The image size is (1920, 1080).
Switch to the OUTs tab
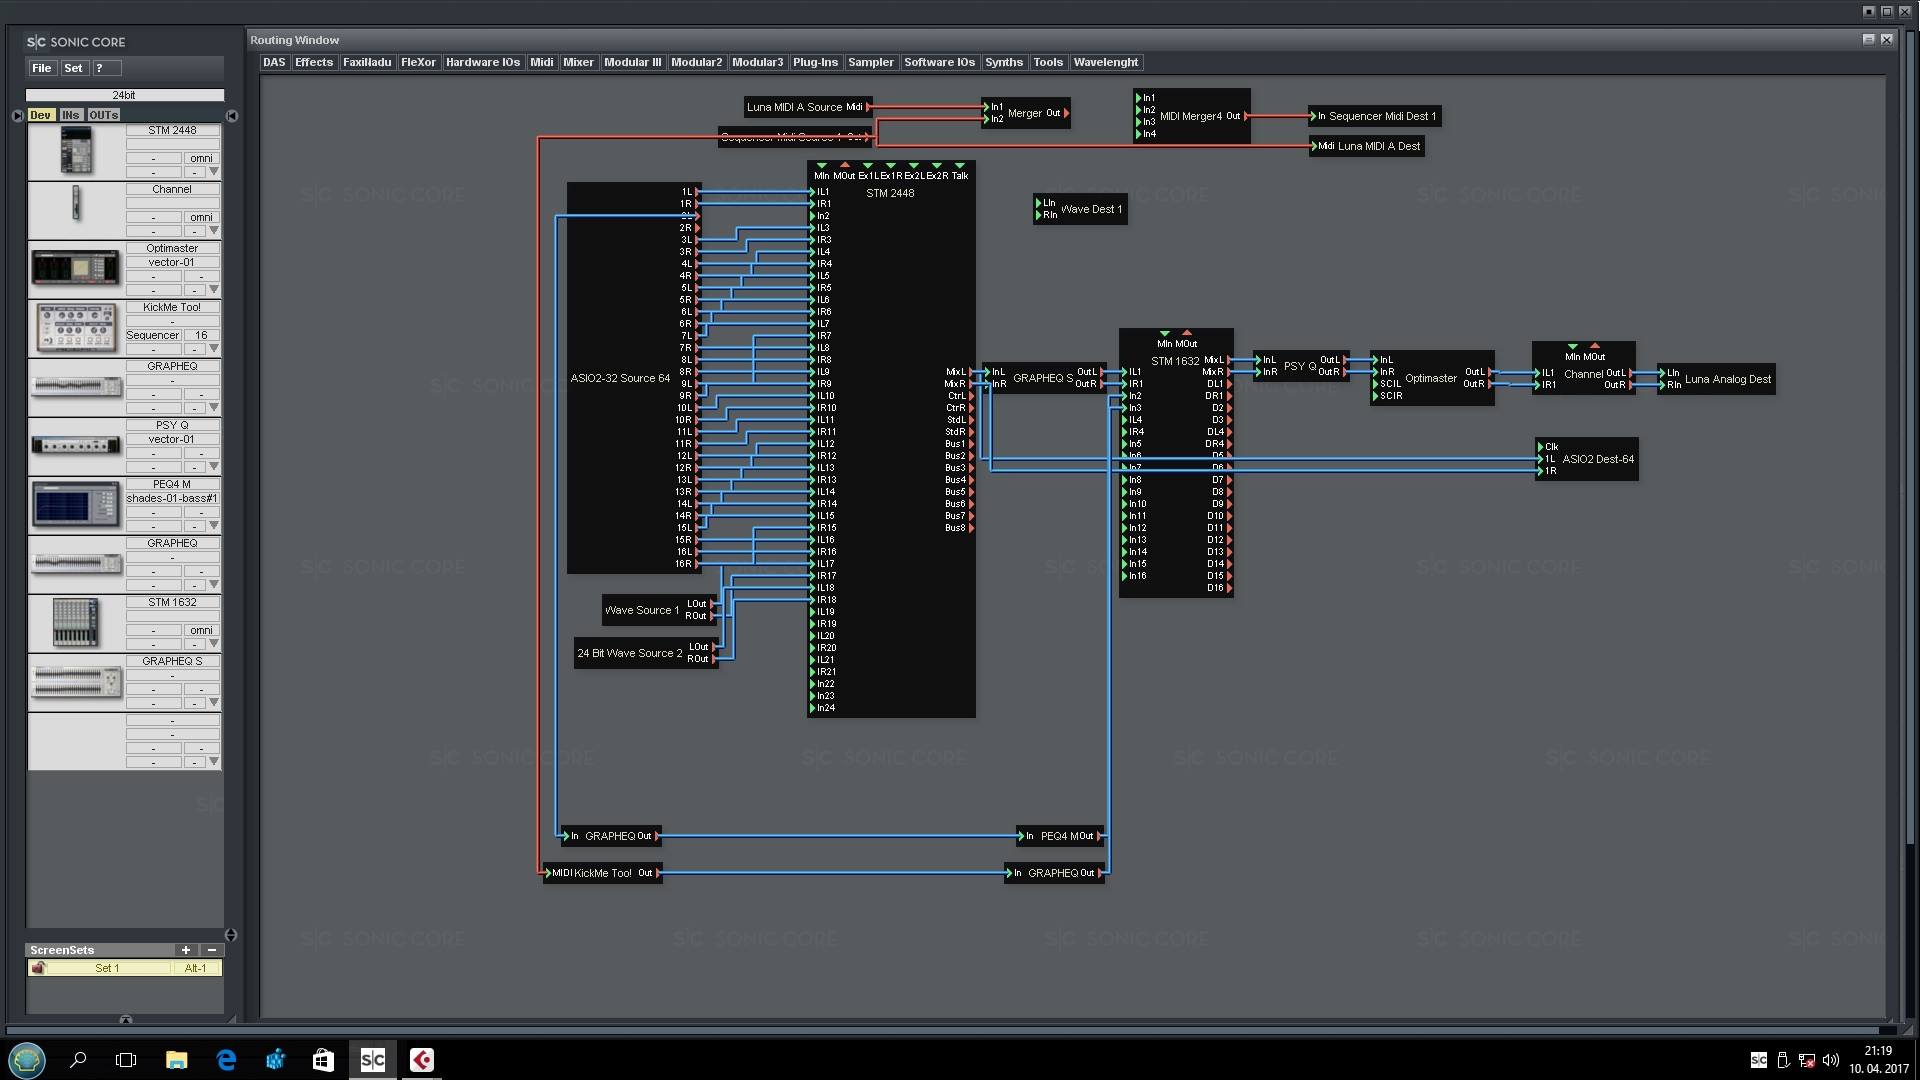pos(104,115)
